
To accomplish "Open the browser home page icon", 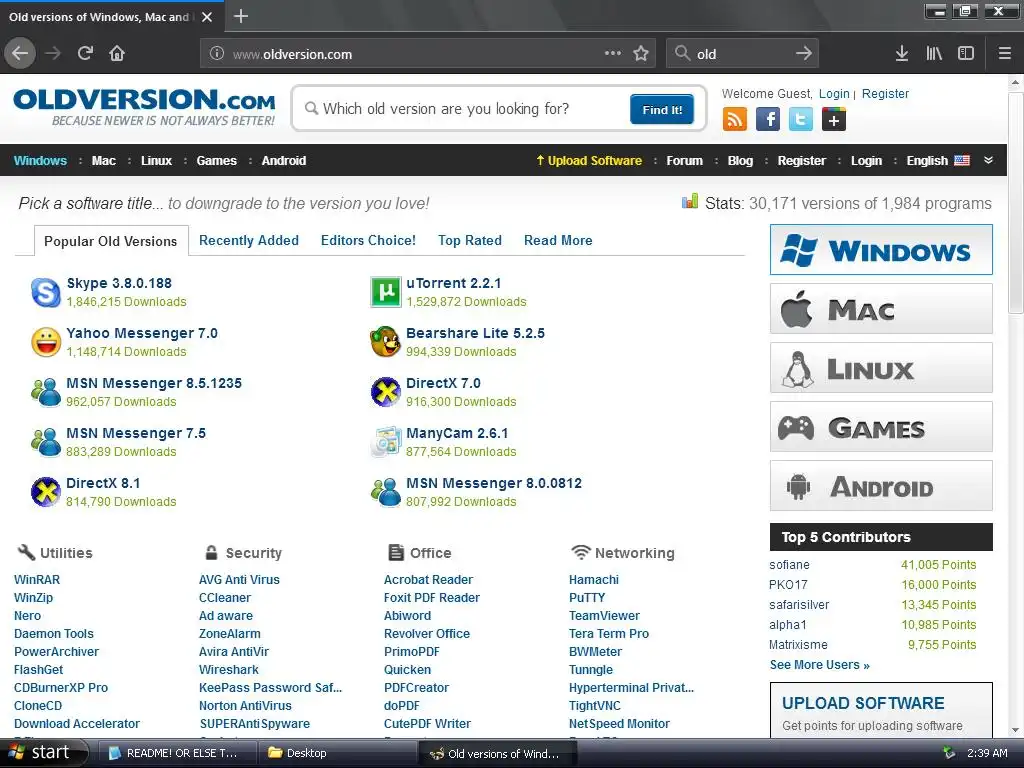I will click(117, 53).
